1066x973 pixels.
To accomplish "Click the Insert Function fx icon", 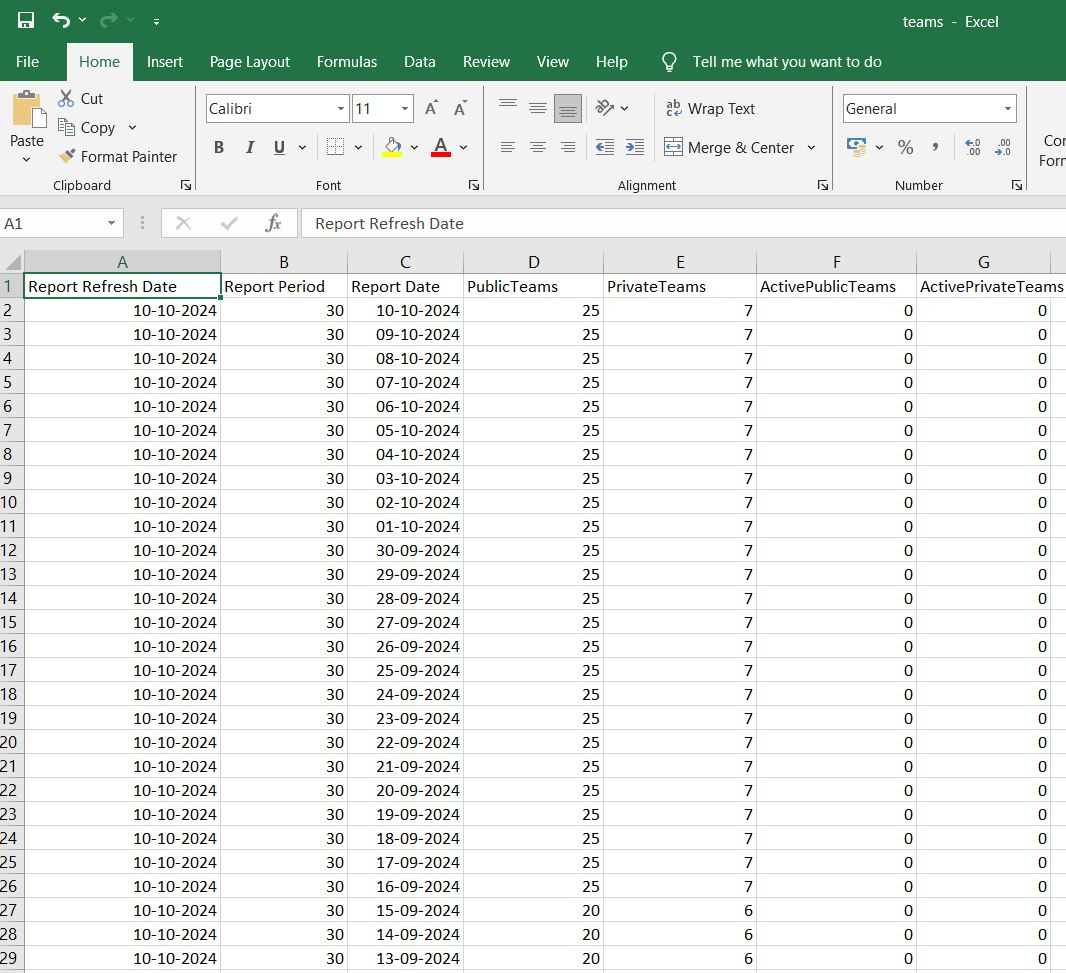I will (x=273, y=223).
